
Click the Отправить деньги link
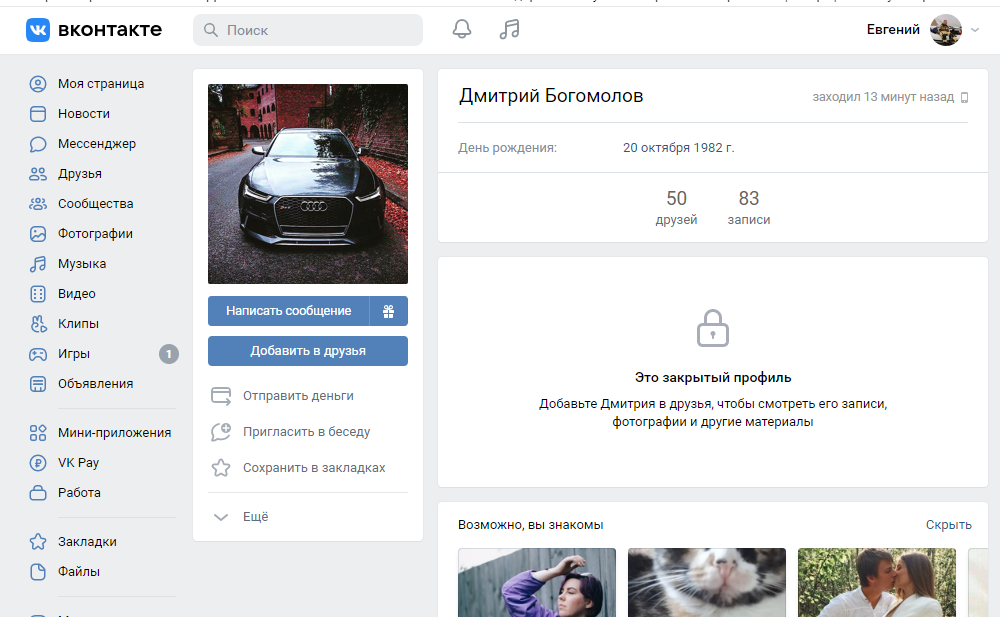[298, 396]
